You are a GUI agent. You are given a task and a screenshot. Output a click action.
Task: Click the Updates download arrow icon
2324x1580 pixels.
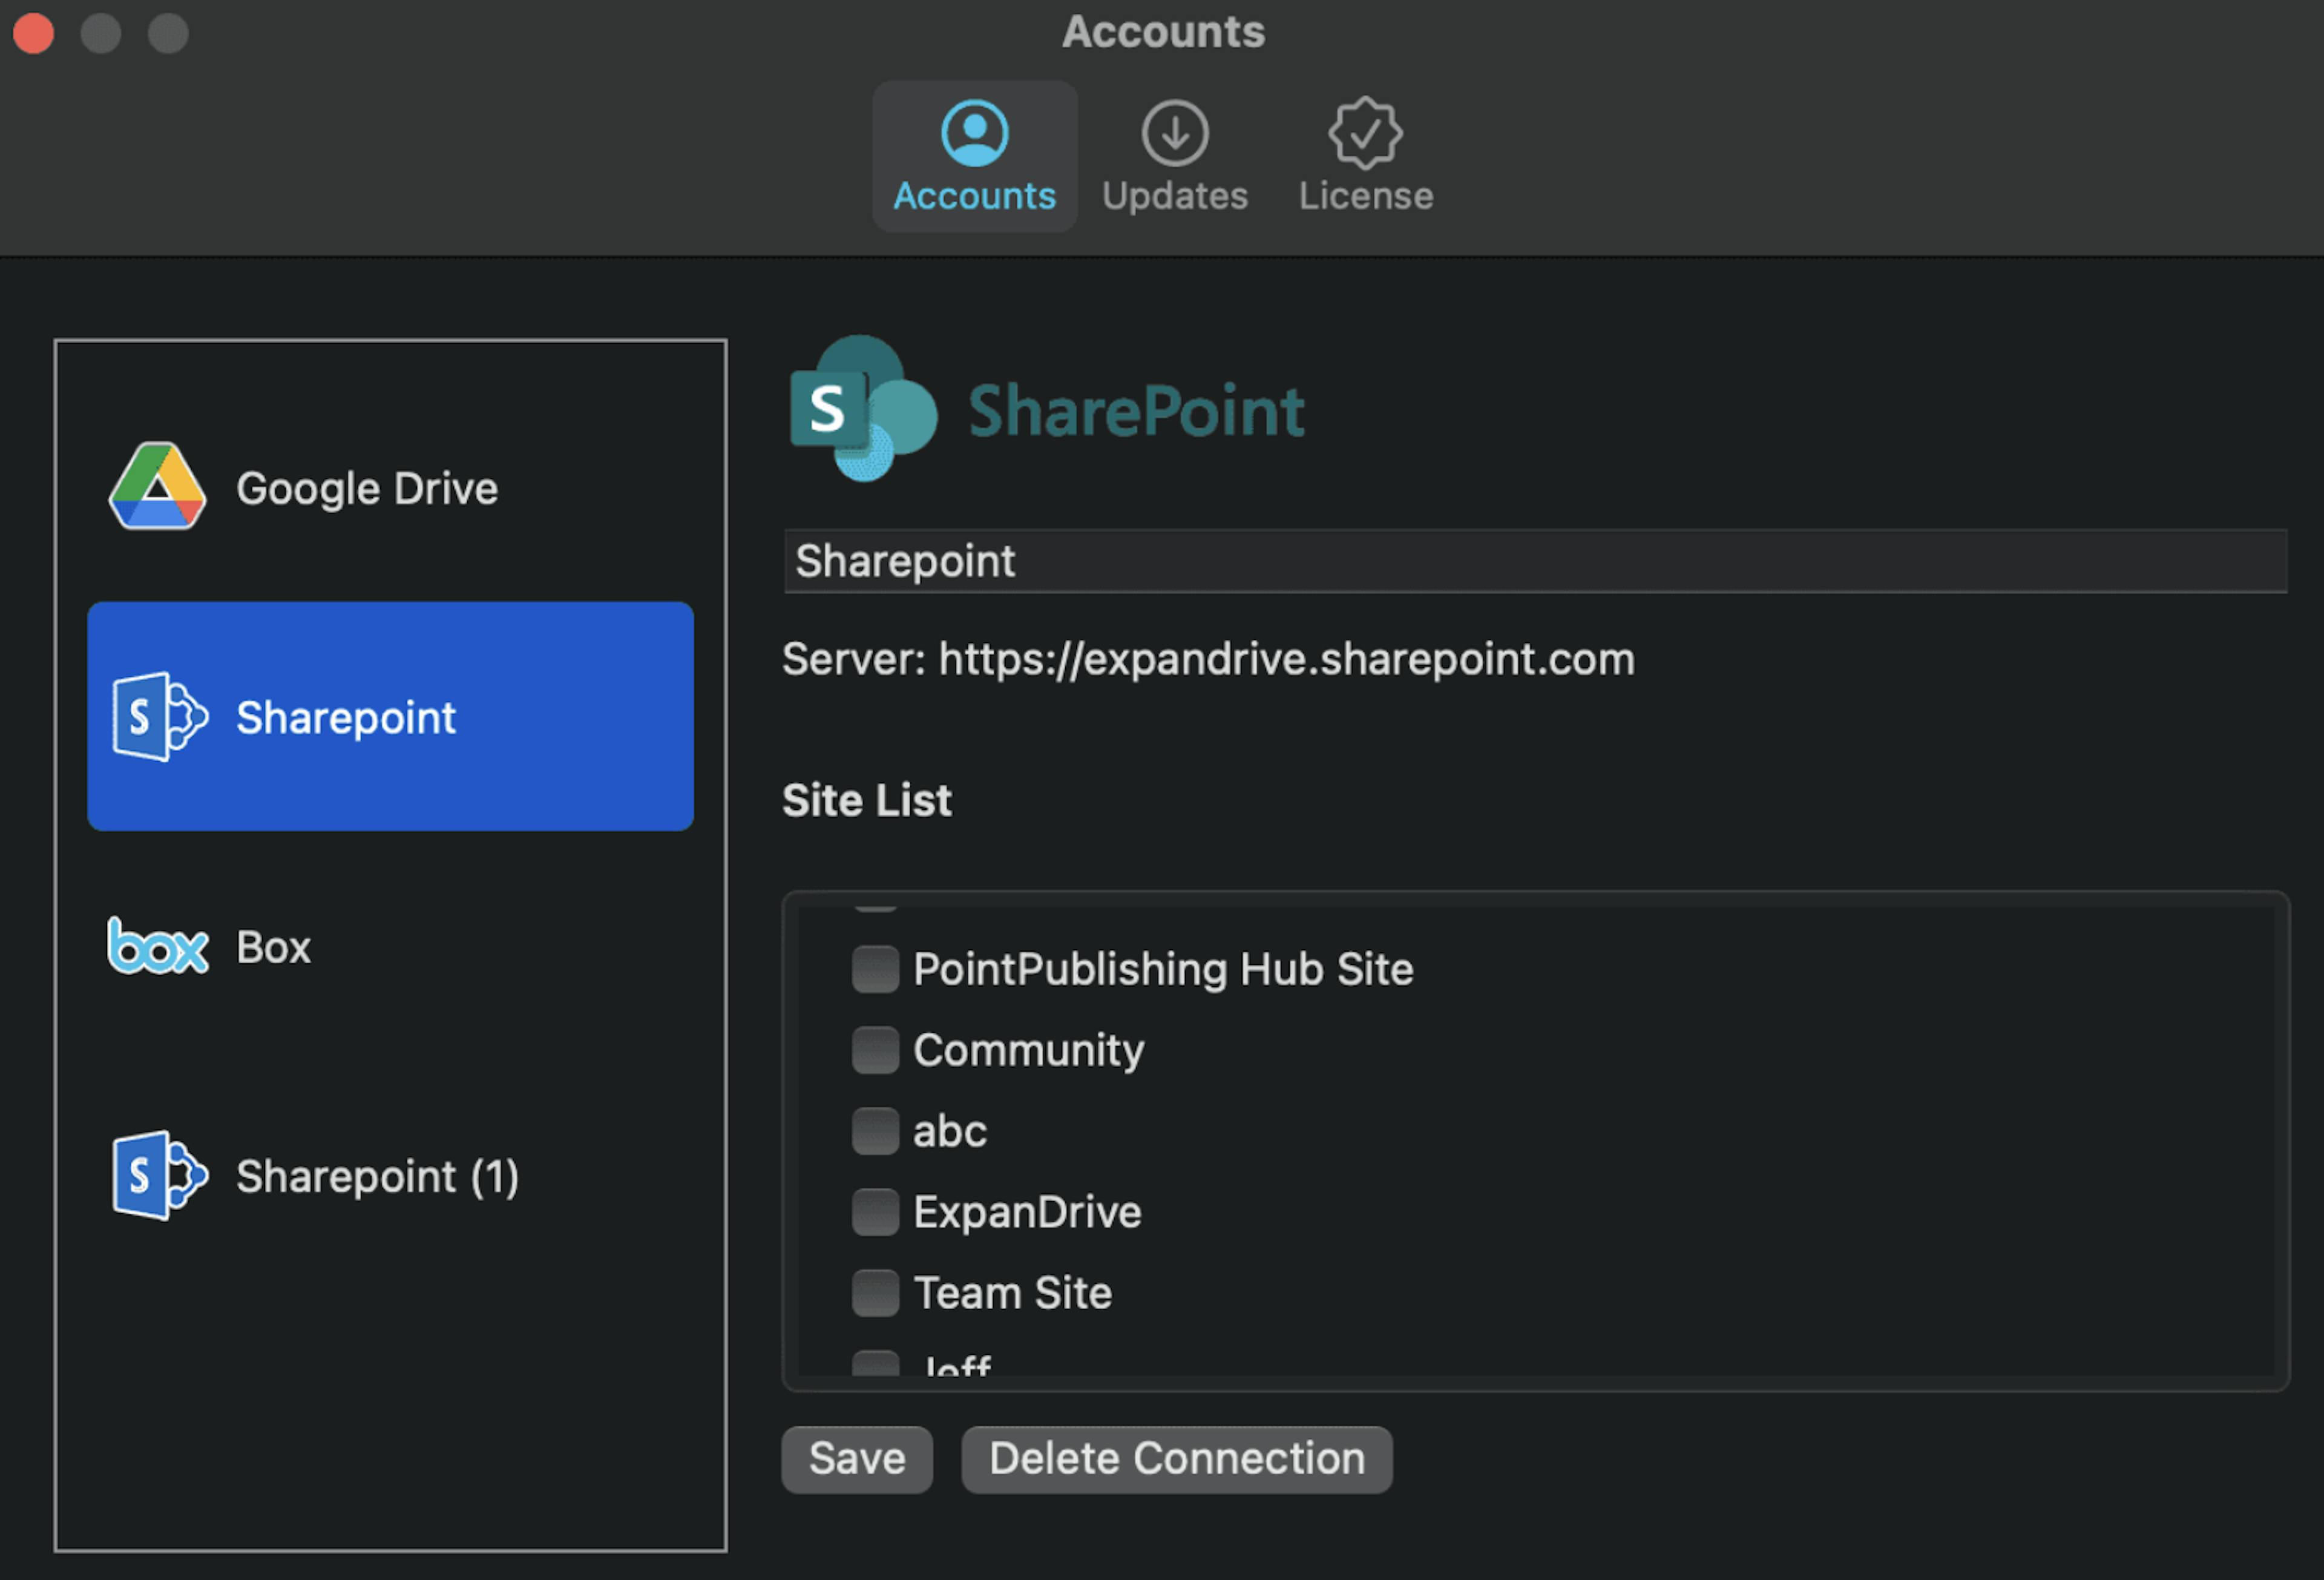pyautogui.click(x=1174, y=133)
